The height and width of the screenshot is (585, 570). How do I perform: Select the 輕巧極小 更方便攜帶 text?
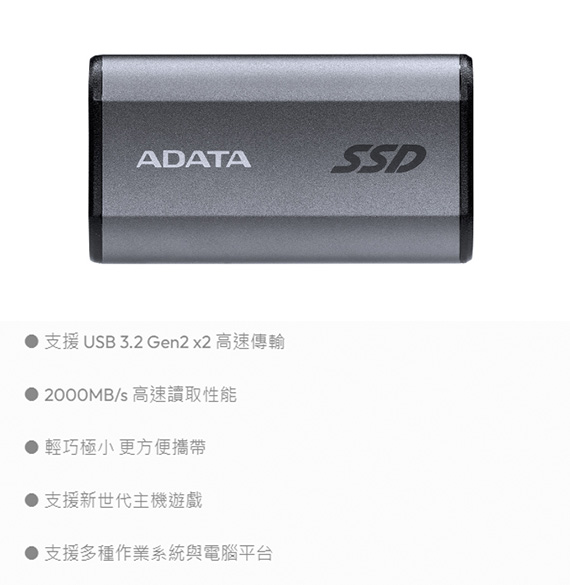pyautogui.click(x=125, y=447)
